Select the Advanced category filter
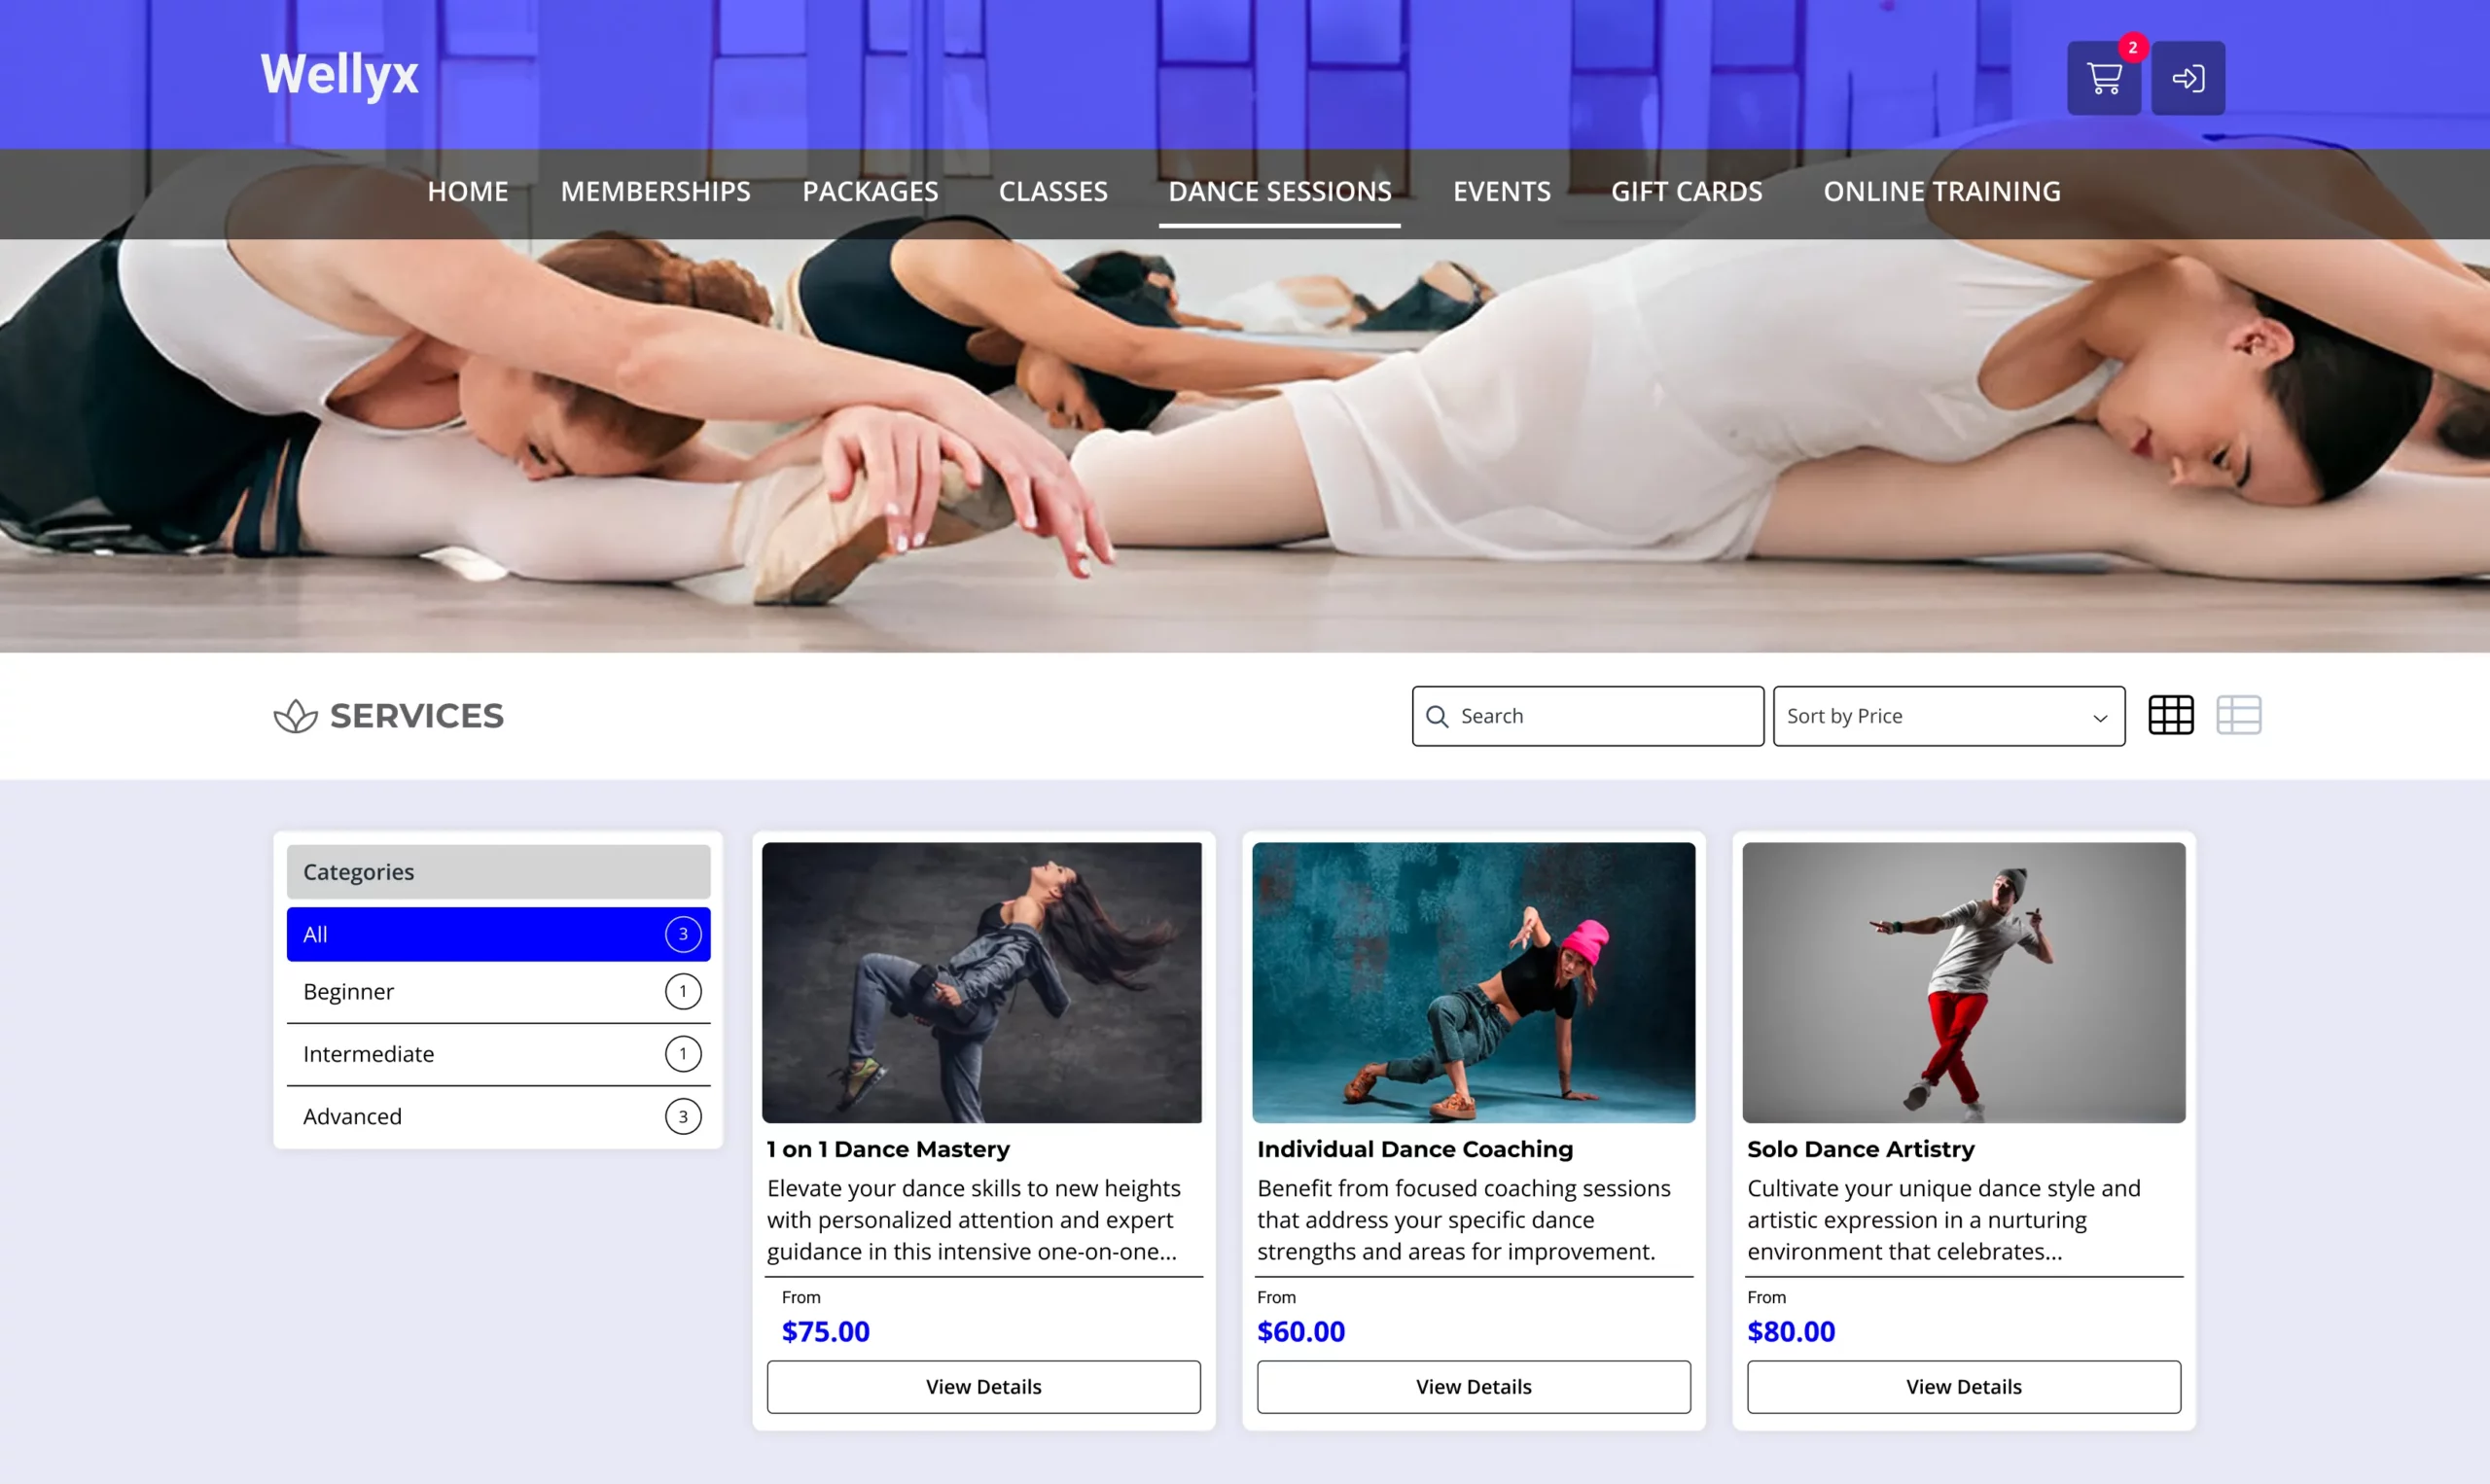 (498, 1116)
